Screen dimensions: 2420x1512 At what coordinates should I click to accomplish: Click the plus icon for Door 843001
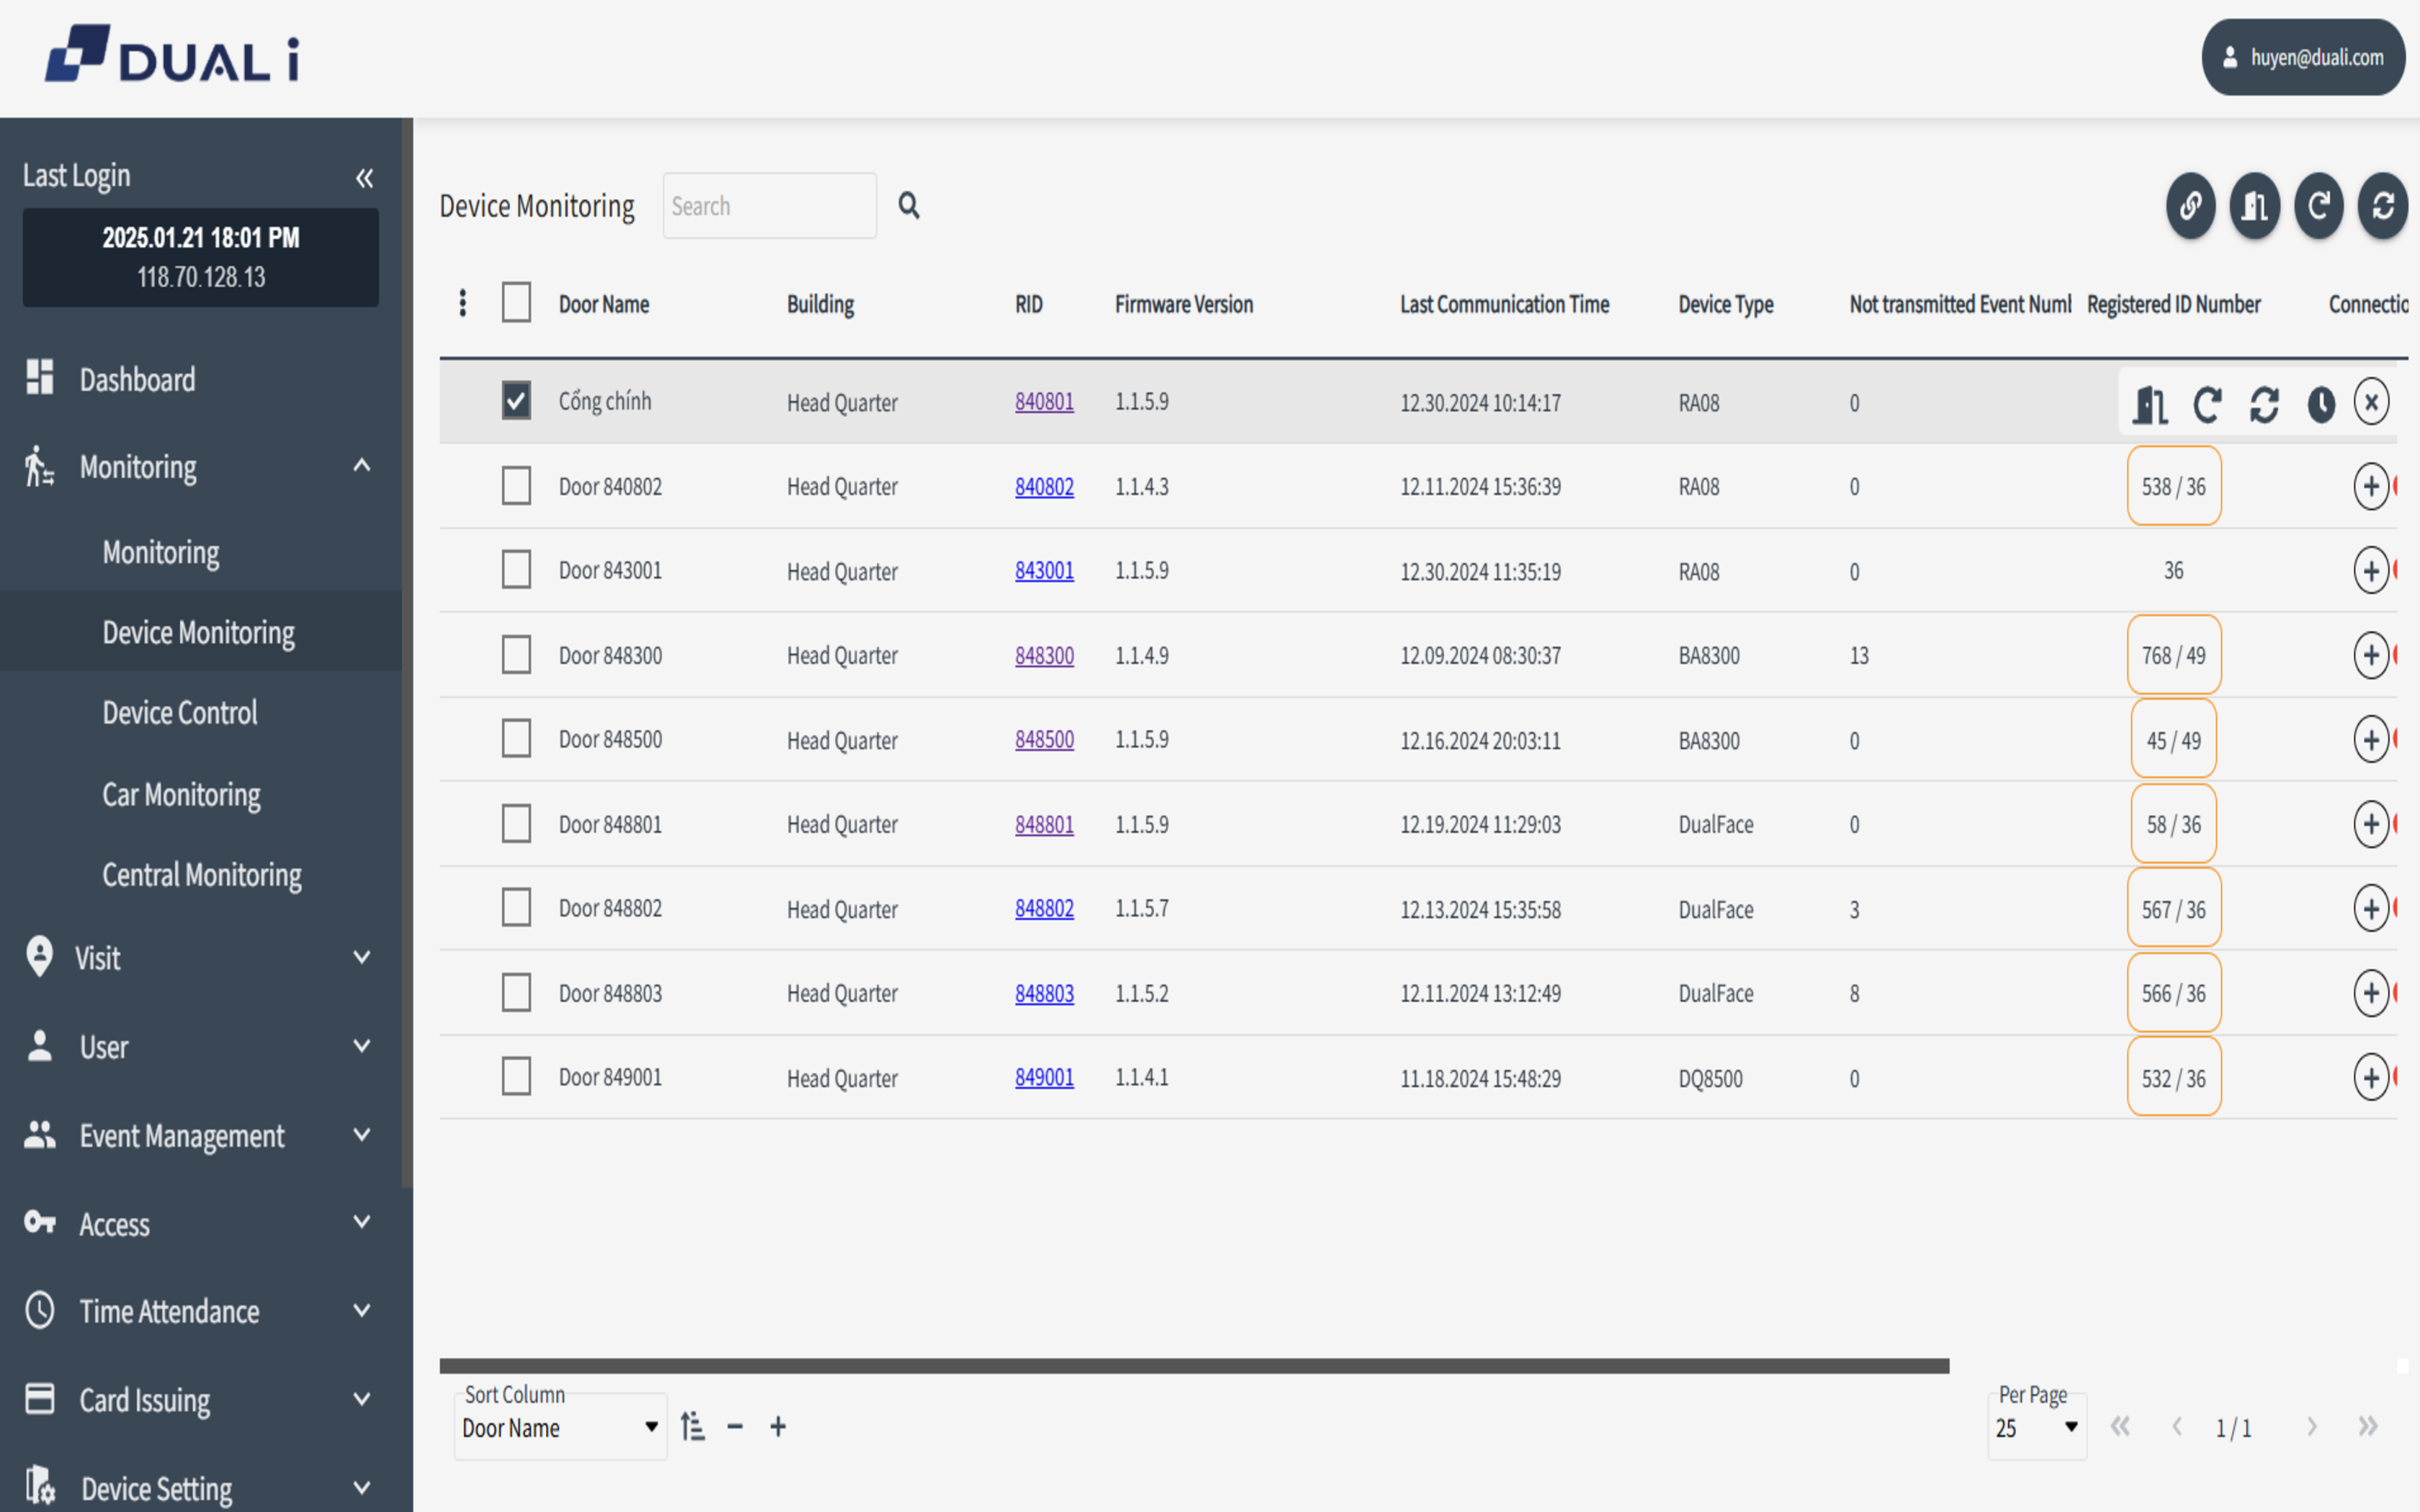[2371, 571]
